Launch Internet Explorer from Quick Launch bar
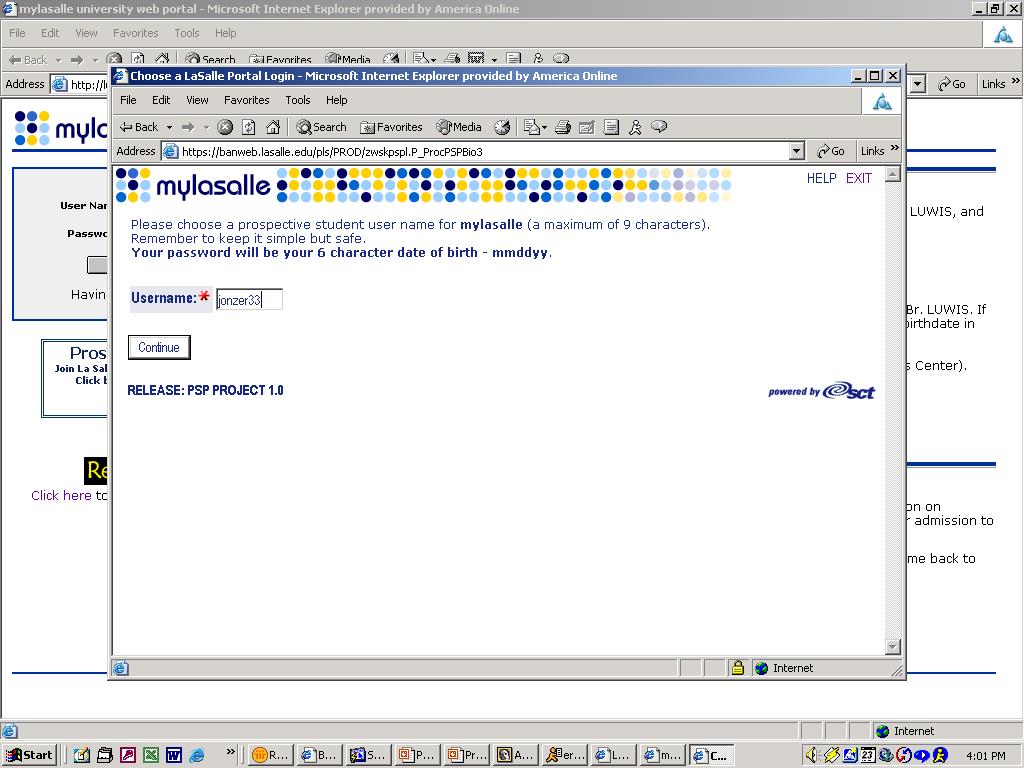 click(x=197, y=755)
